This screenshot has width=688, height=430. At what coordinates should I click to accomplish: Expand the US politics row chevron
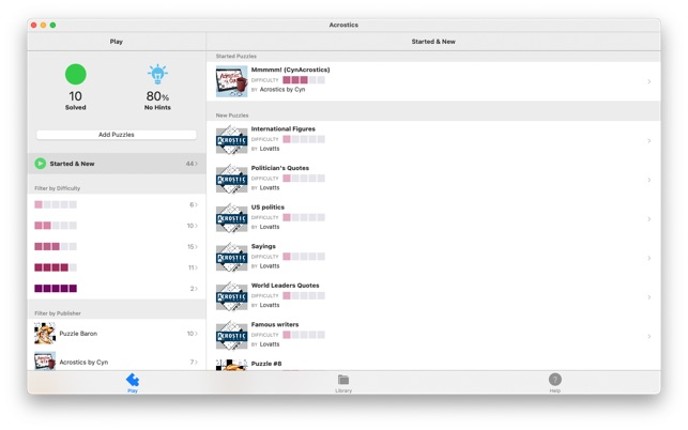click(649, 219)
